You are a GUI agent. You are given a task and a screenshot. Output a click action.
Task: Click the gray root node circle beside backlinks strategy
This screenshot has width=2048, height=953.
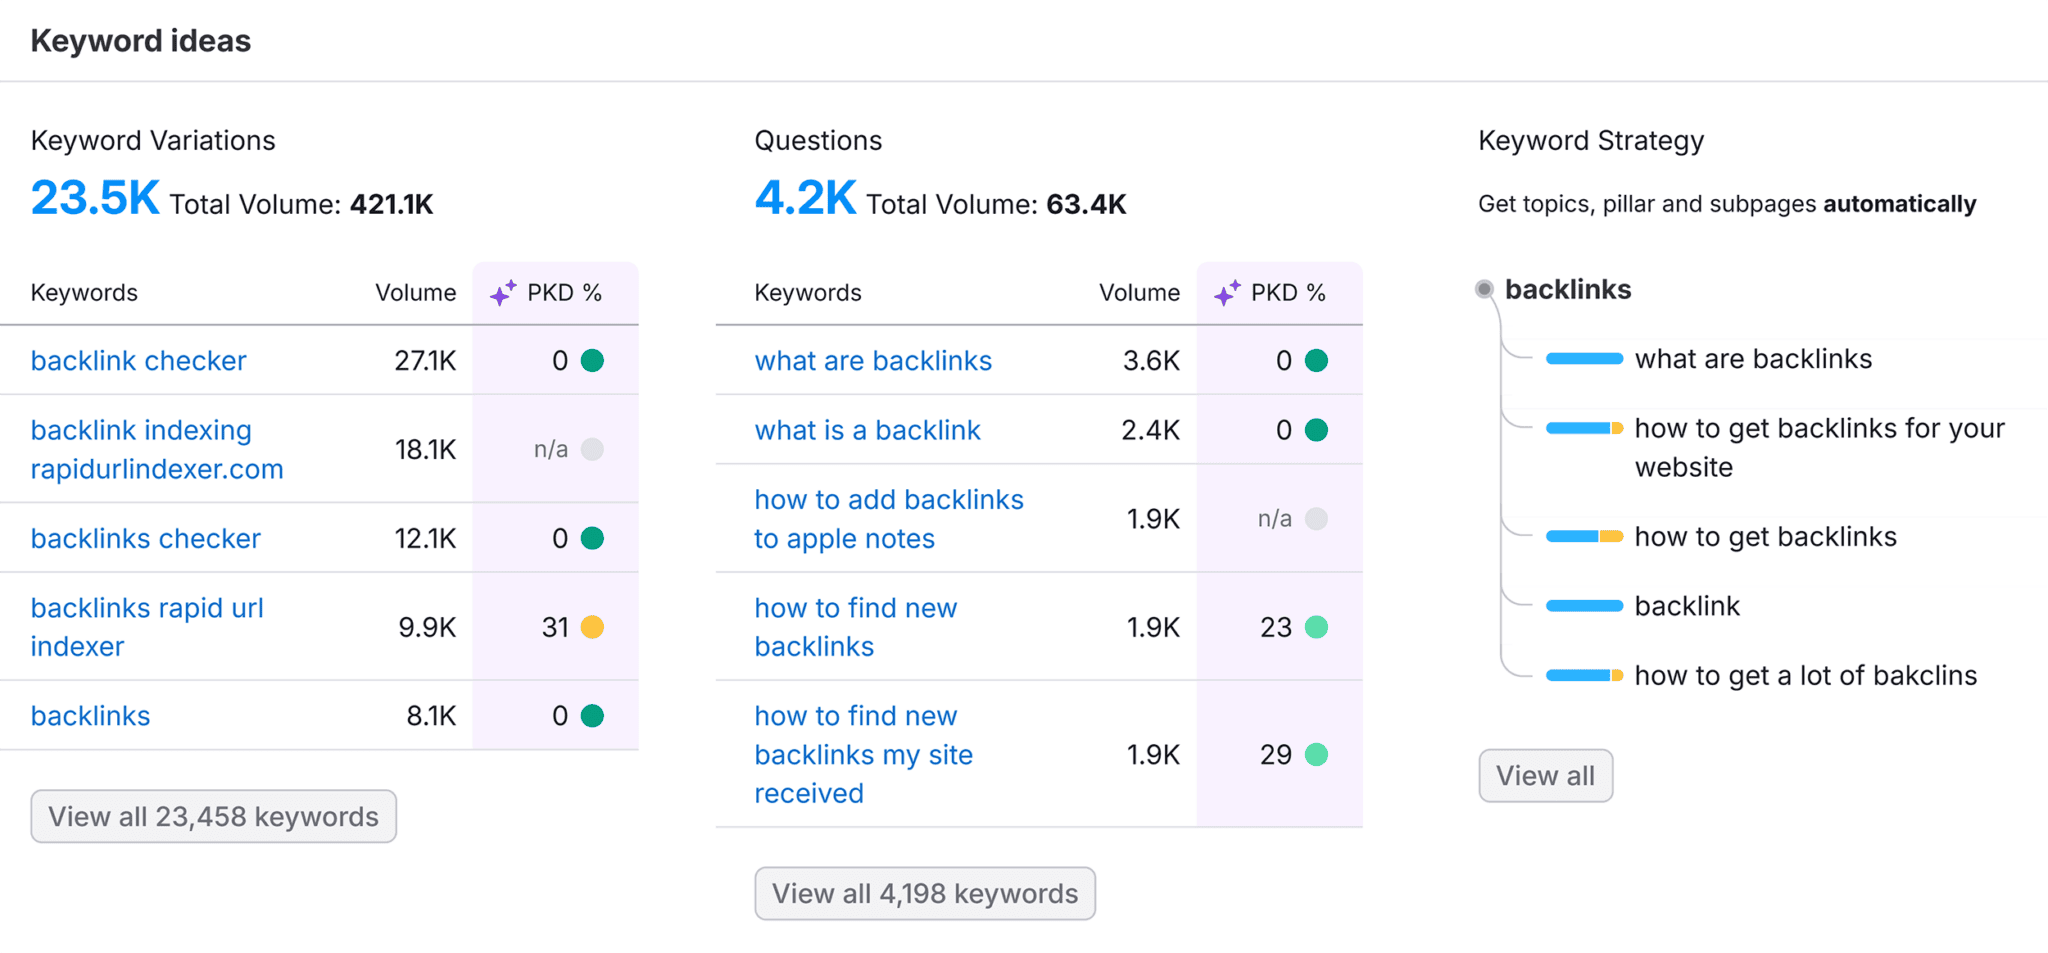[x=1484, y=288]
